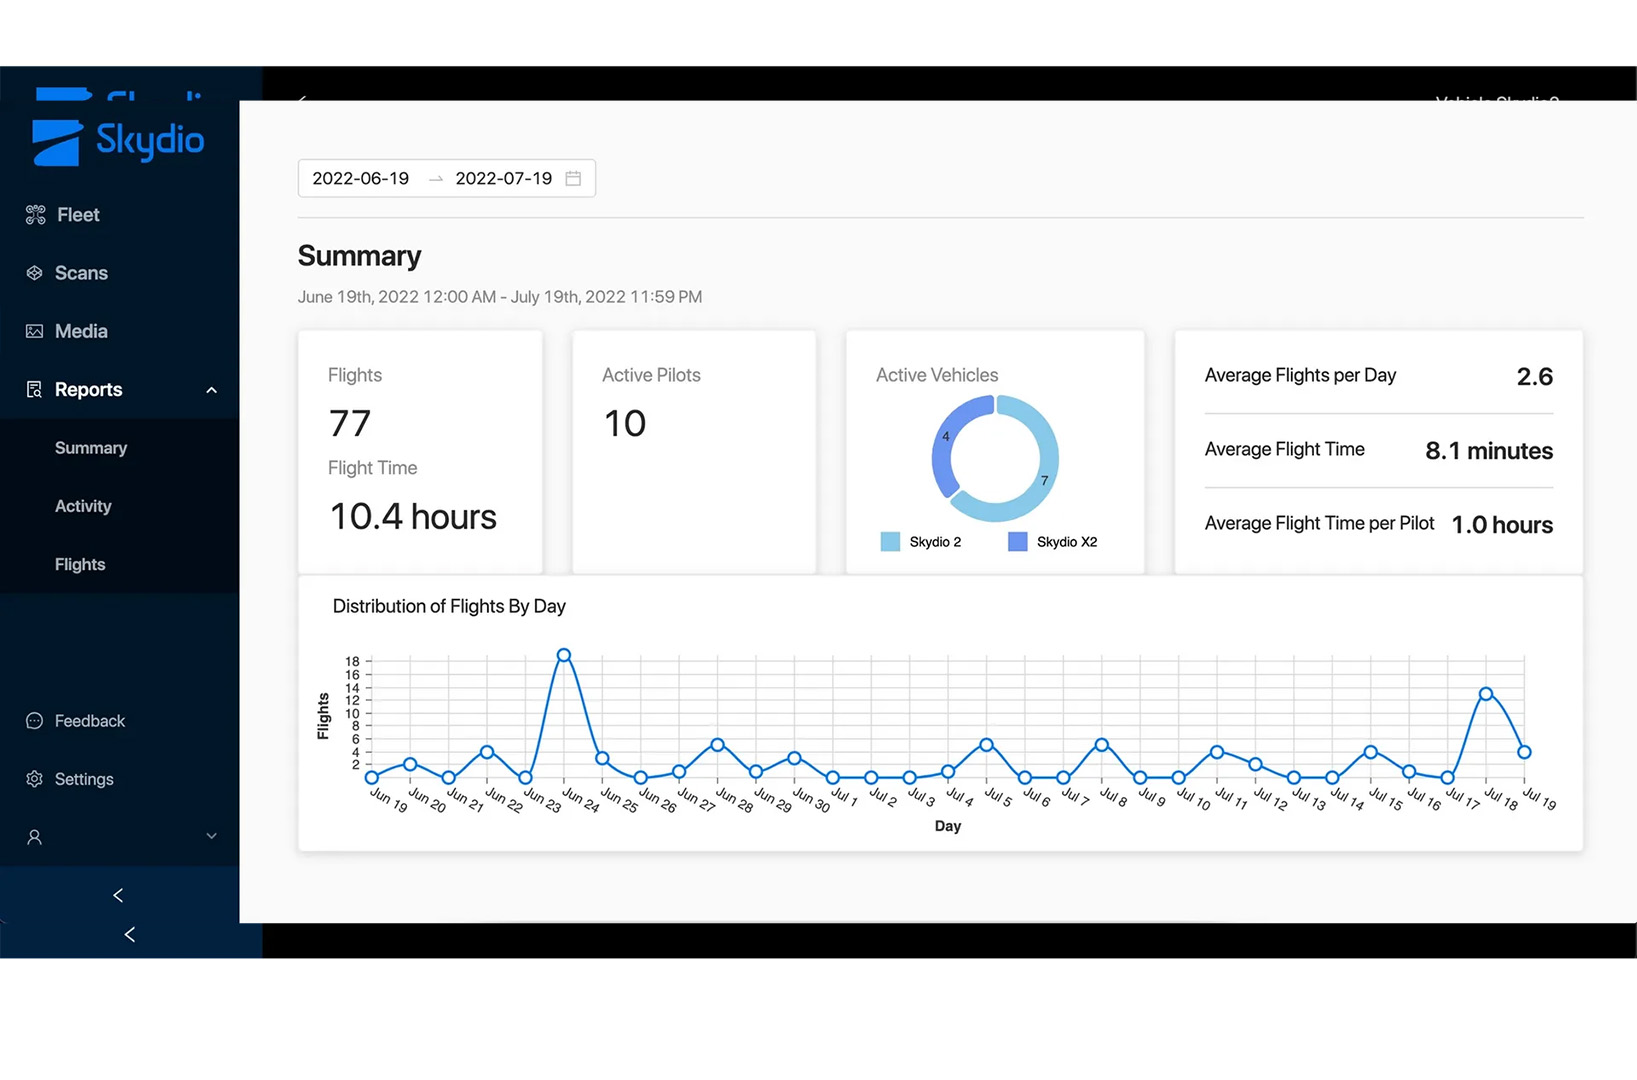Collapse the sidebar using the left chevron

click(117, 895)
